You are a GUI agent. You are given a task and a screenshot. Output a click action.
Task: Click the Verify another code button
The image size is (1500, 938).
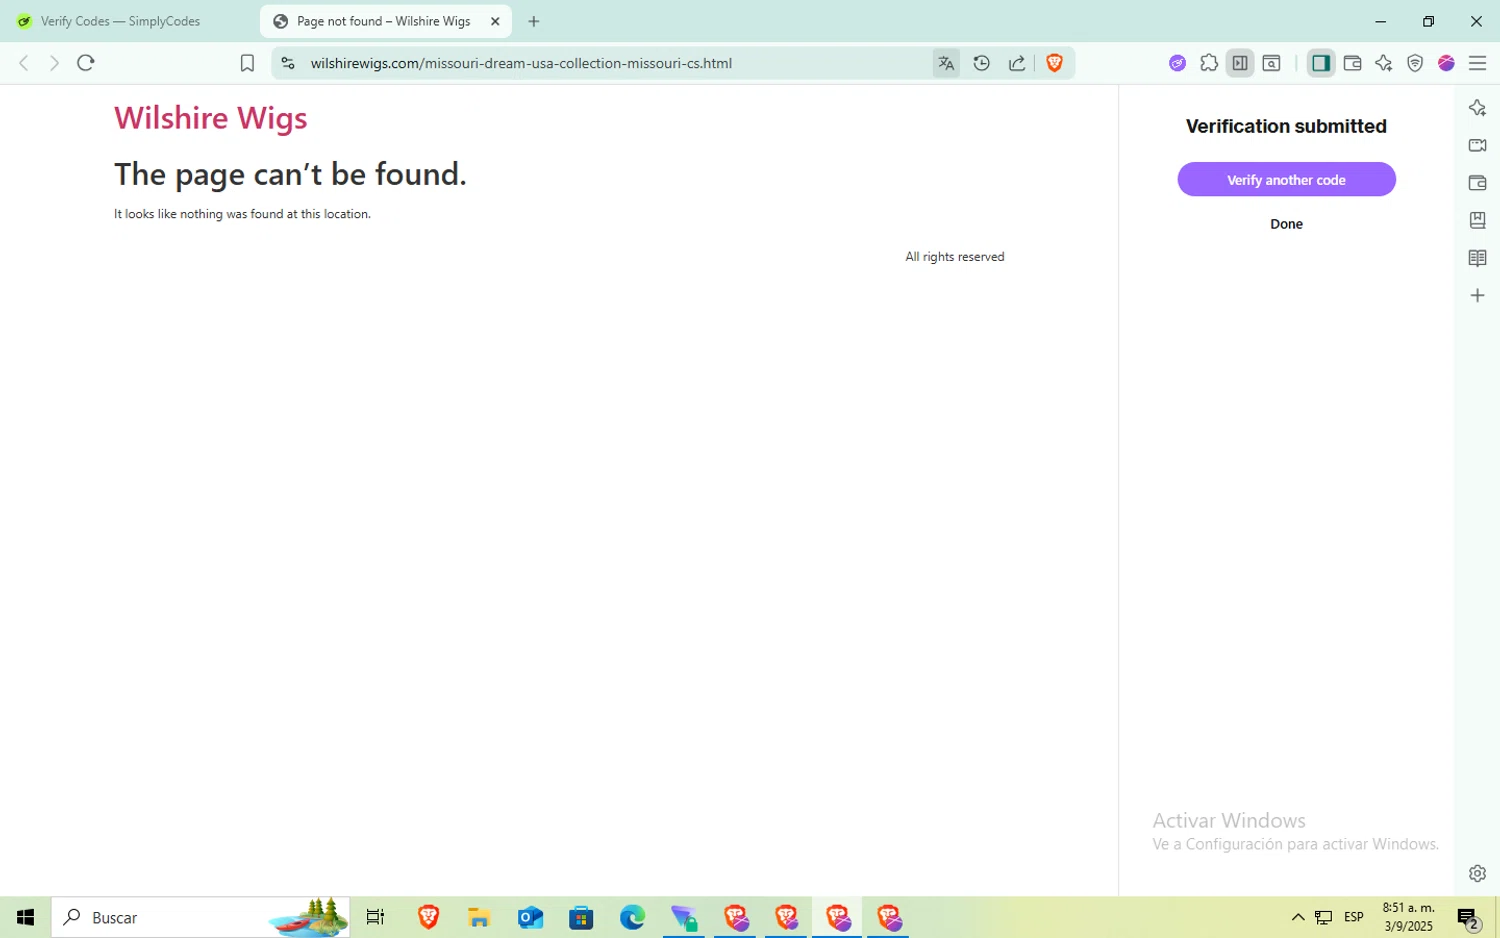(x=1286, y=180)
